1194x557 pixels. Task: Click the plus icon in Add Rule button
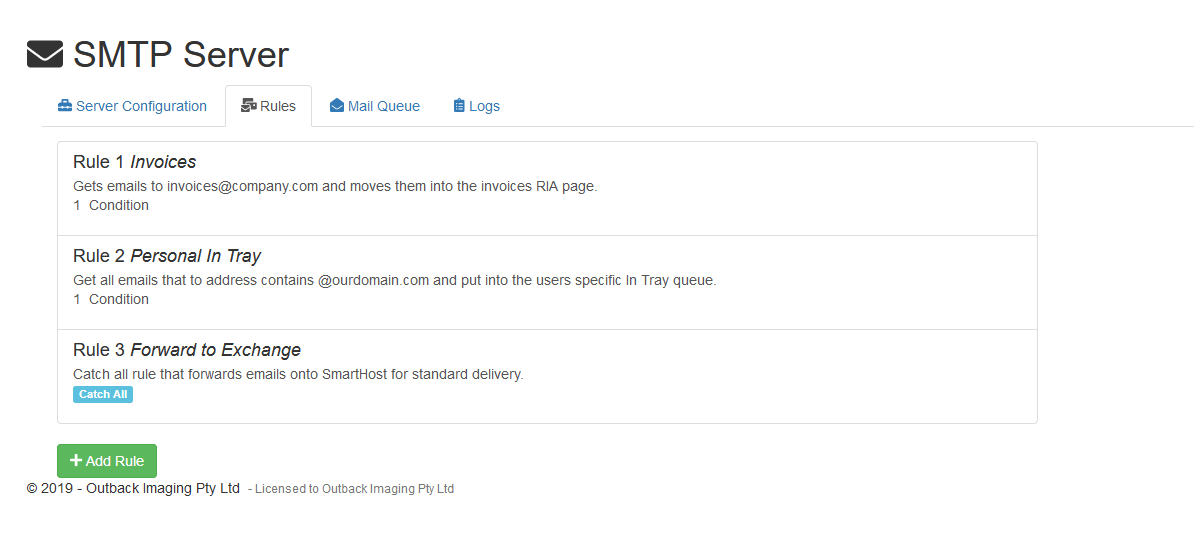click(76, 461)
